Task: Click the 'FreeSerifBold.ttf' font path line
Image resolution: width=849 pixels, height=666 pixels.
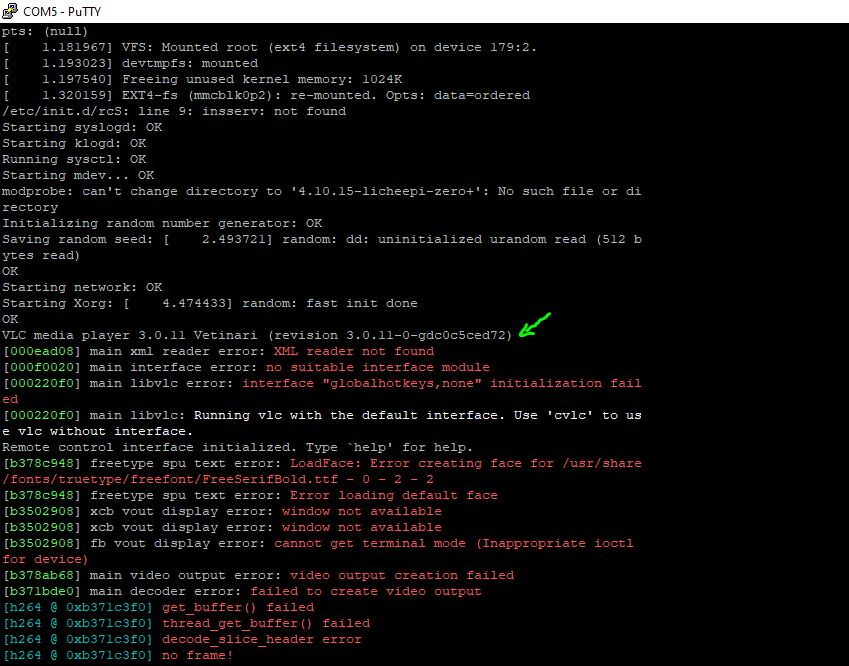Action: pos(218,479)
